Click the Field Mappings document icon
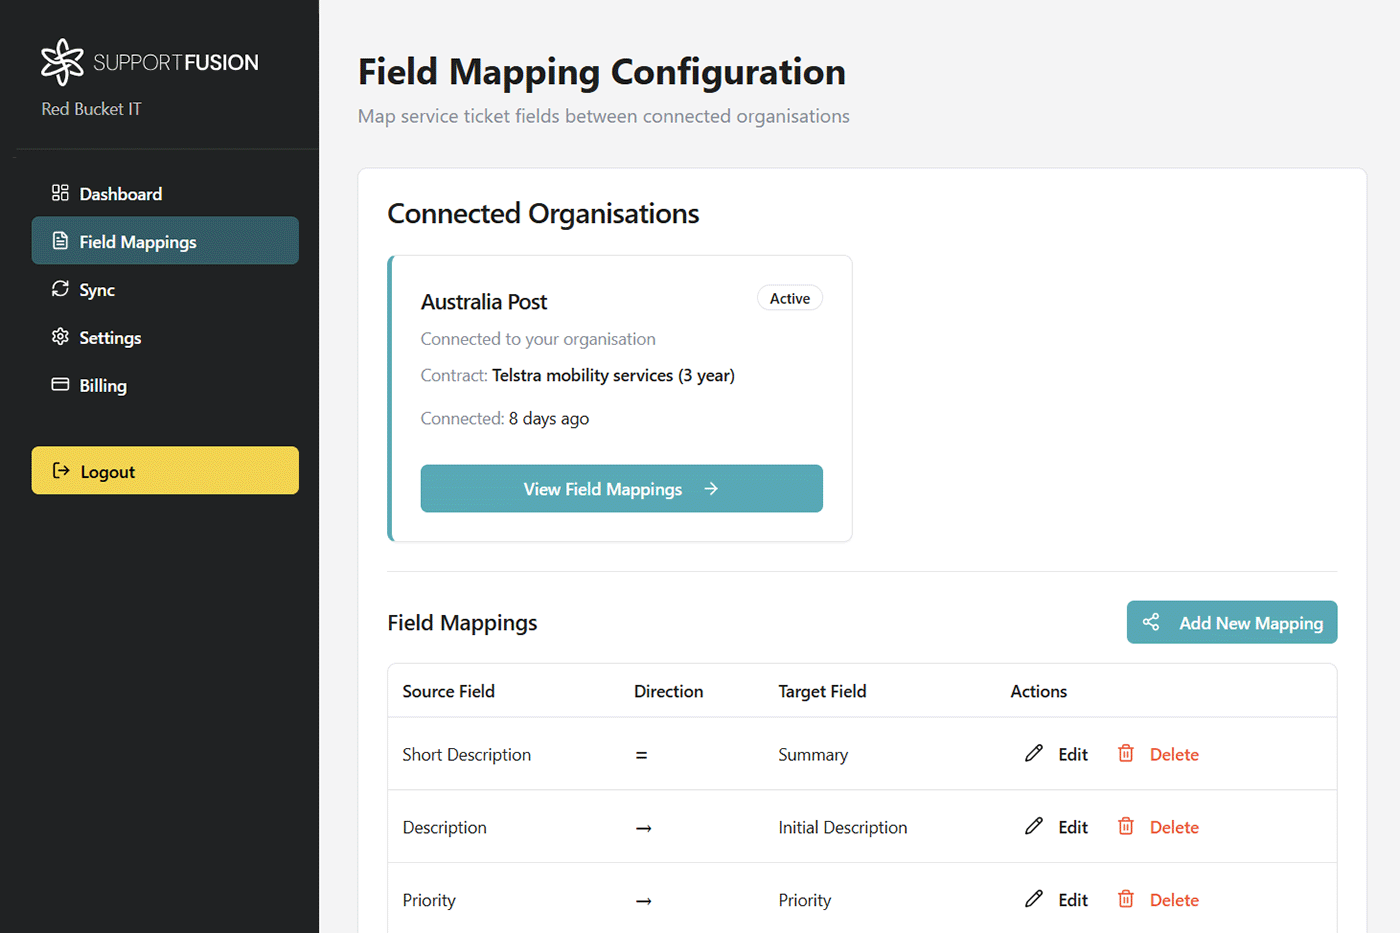Image resolution: width=1400 pixels, height=933 pixels. pyautogui.click(x=60, y=241)
